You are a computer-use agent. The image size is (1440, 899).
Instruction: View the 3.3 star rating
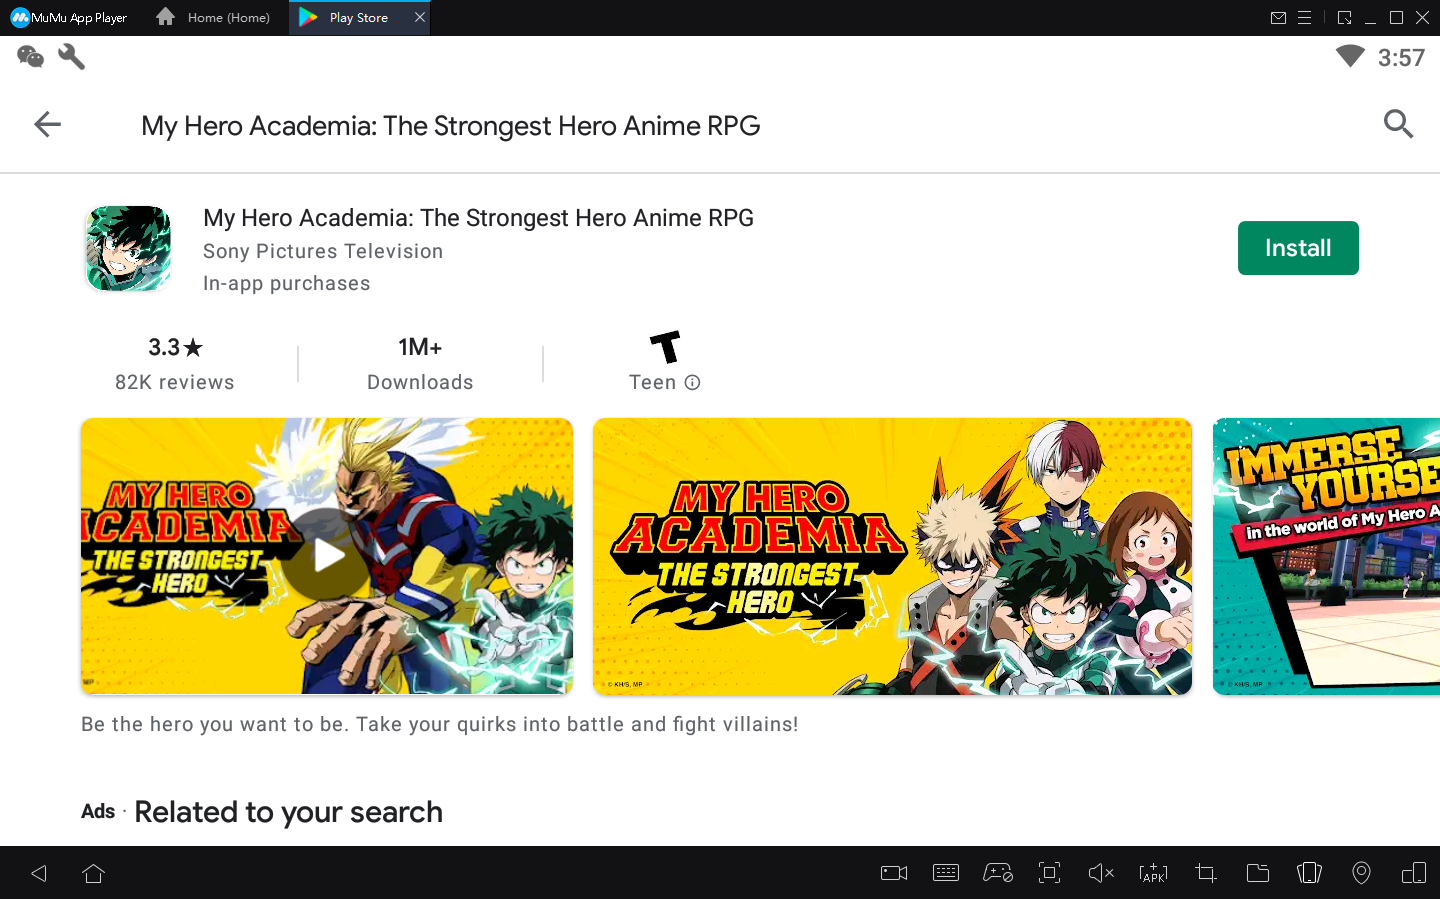(175, 347)
